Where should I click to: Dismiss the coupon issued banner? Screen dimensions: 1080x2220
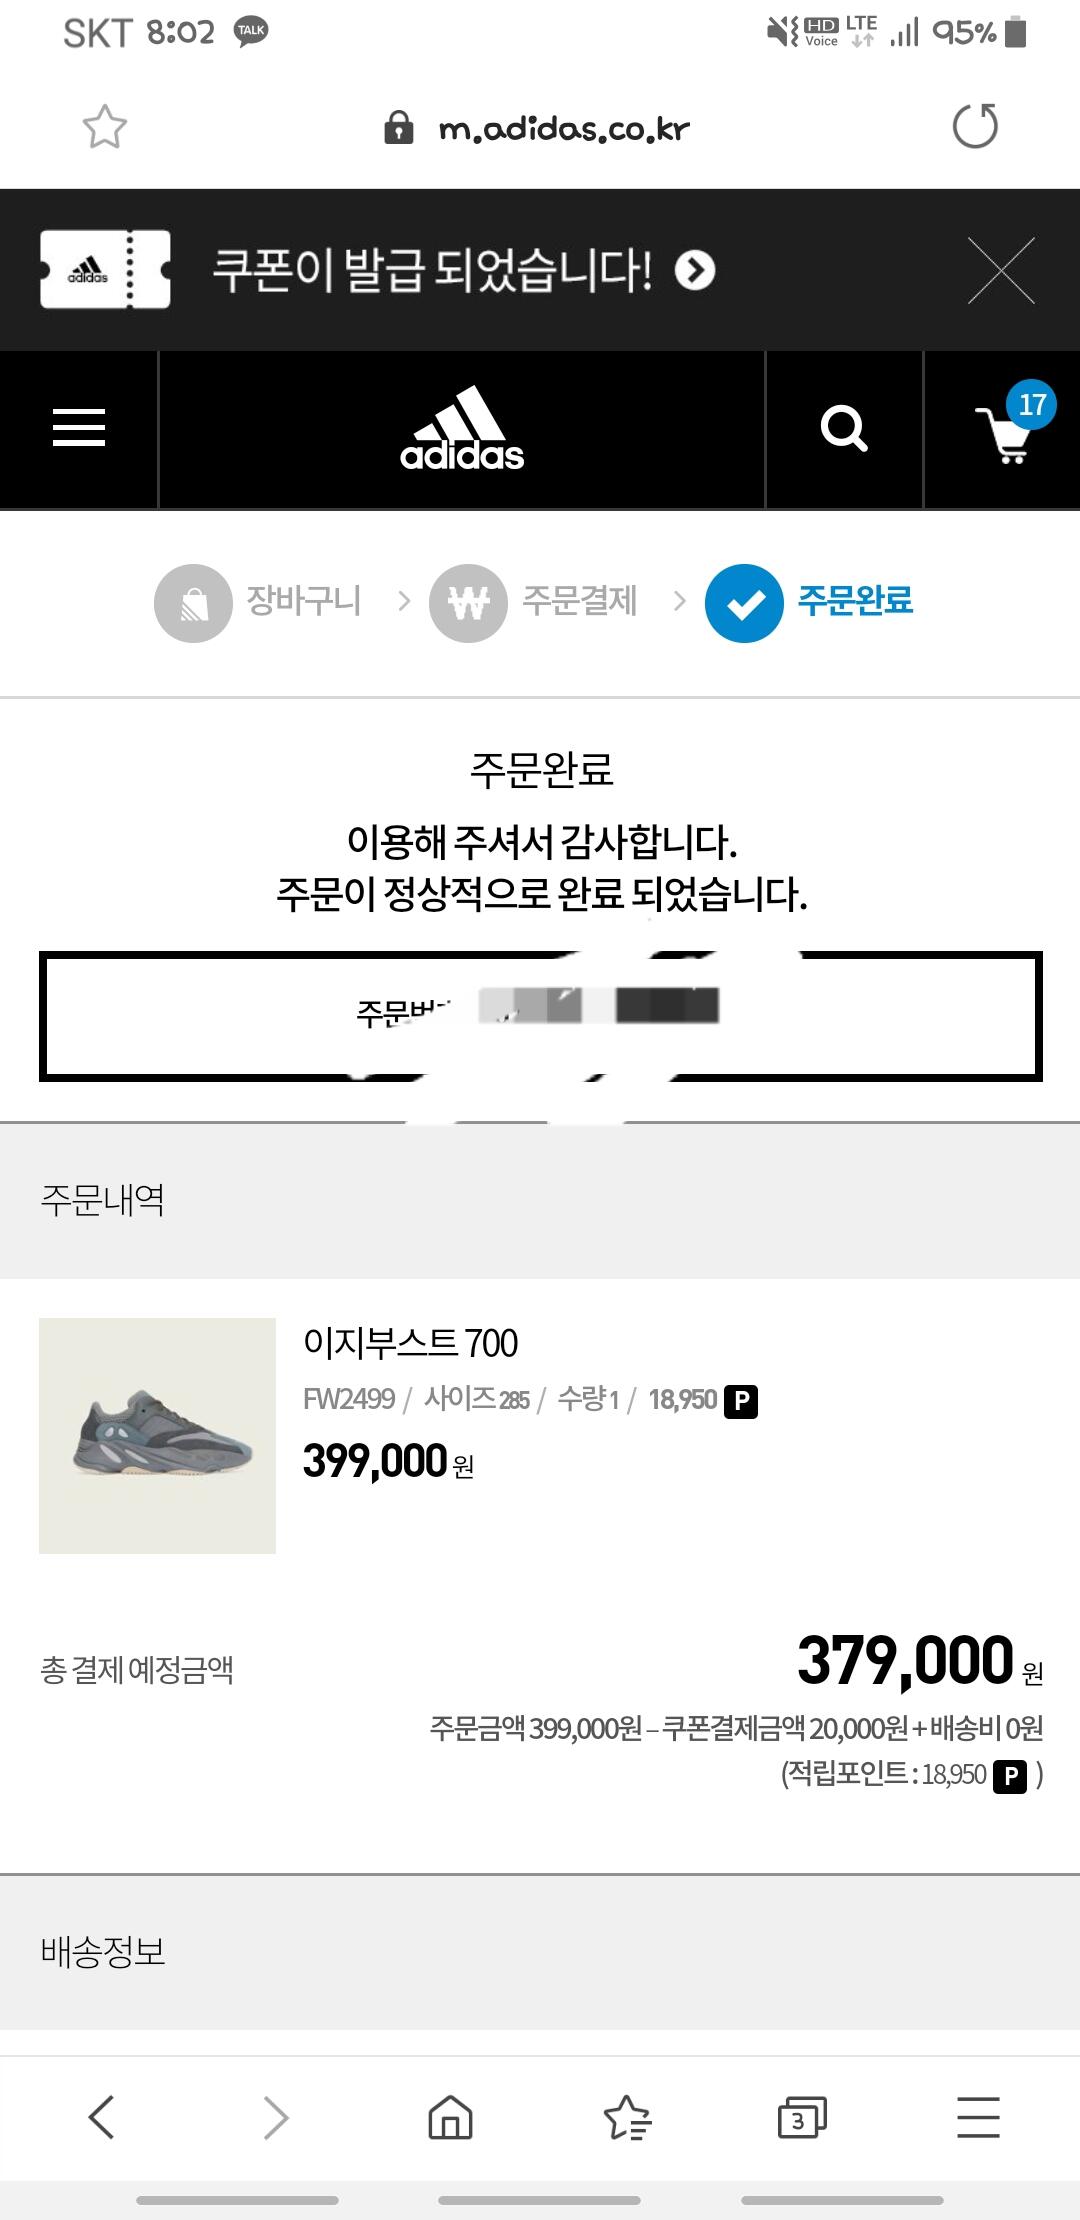tap(1001, 270)
